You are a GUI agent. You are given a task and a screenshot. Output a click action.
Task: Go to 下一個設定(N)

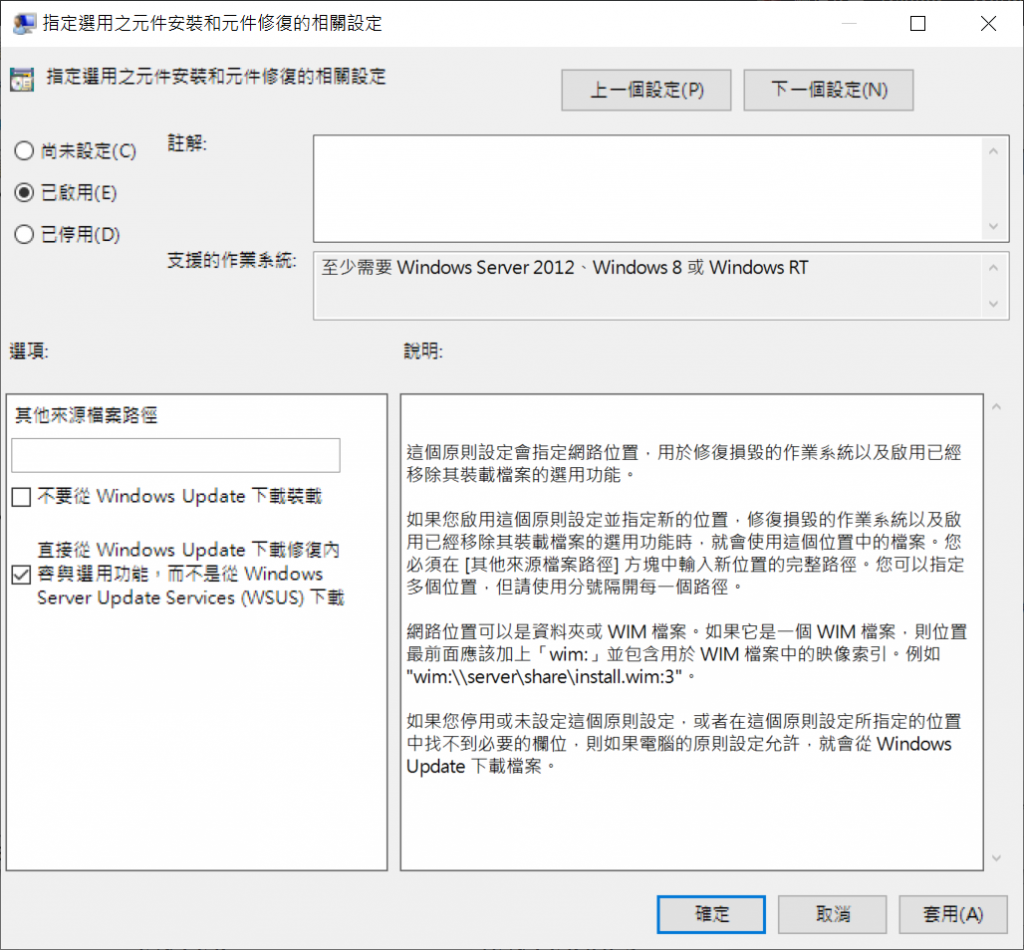tap(828, 90)
